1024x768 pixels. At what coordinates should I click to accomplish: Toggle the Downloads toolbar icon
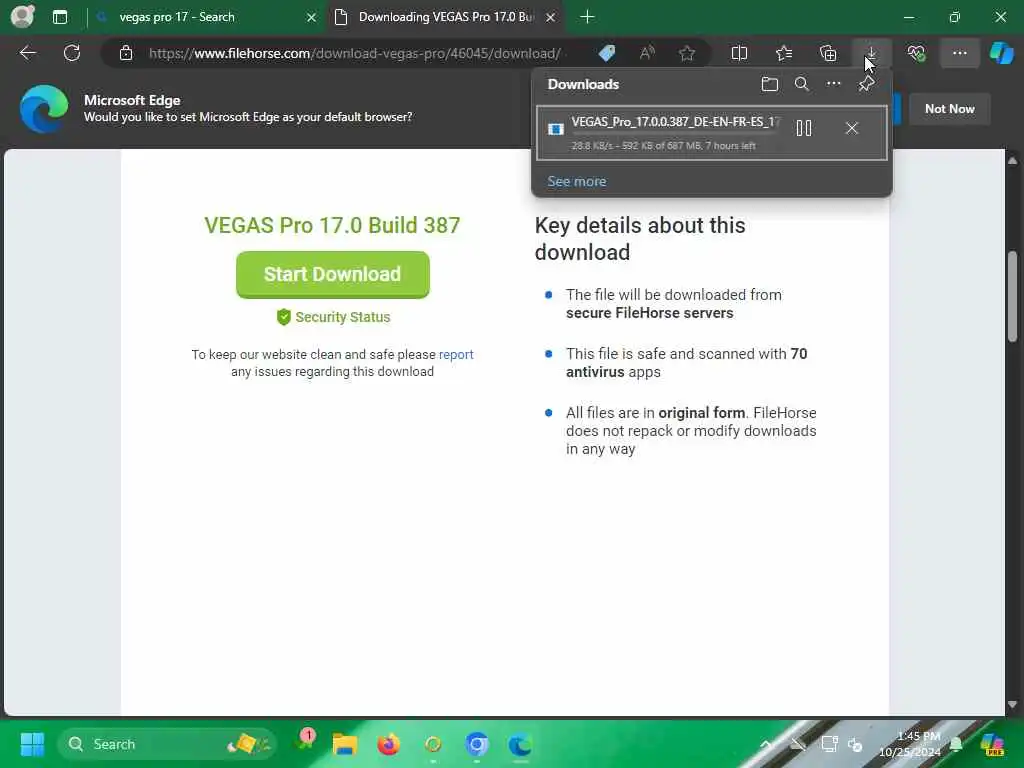point(872,53)
